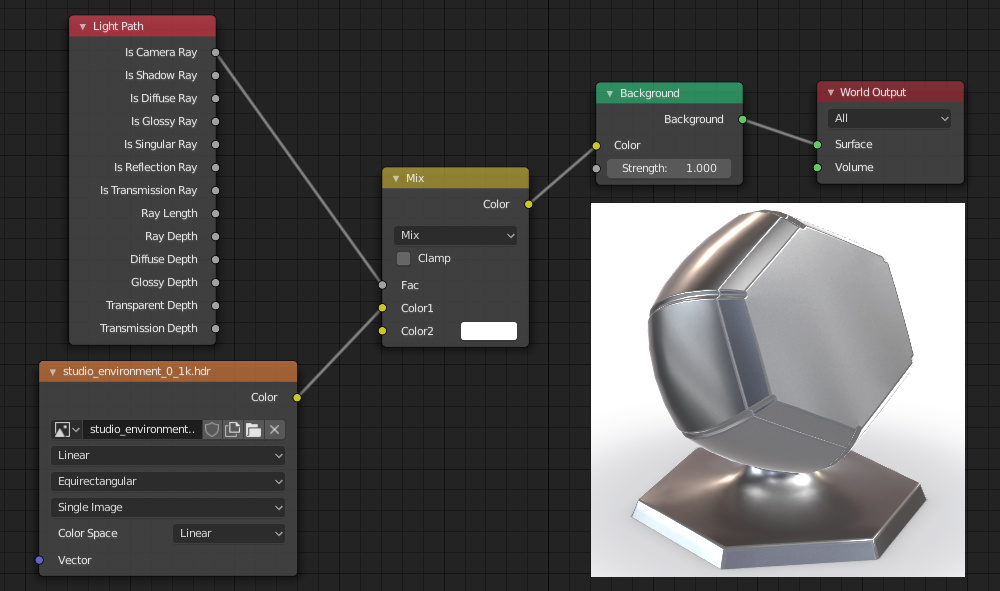Open the Equirectangular projection dropdown

pyautogui.click(x=168, y=481)
